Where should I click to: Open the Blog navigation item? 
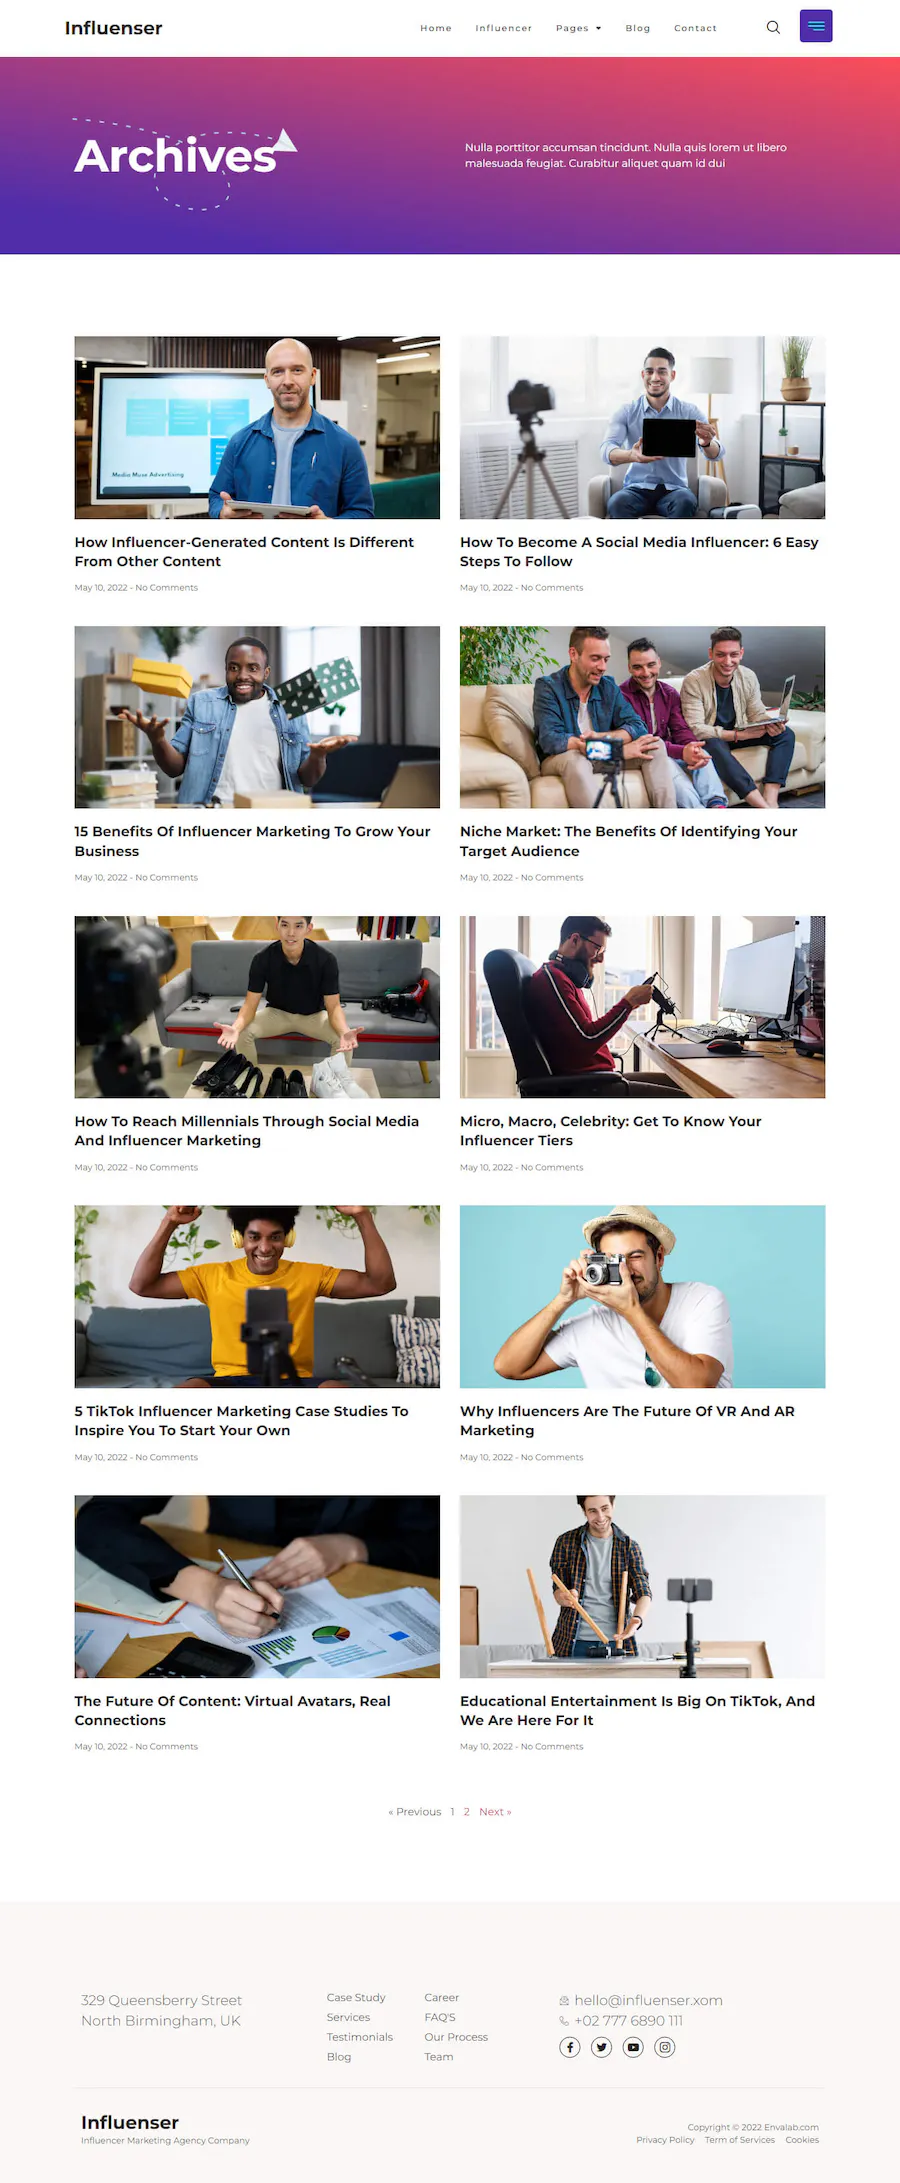pyautogui.click(x=638, y=28)
